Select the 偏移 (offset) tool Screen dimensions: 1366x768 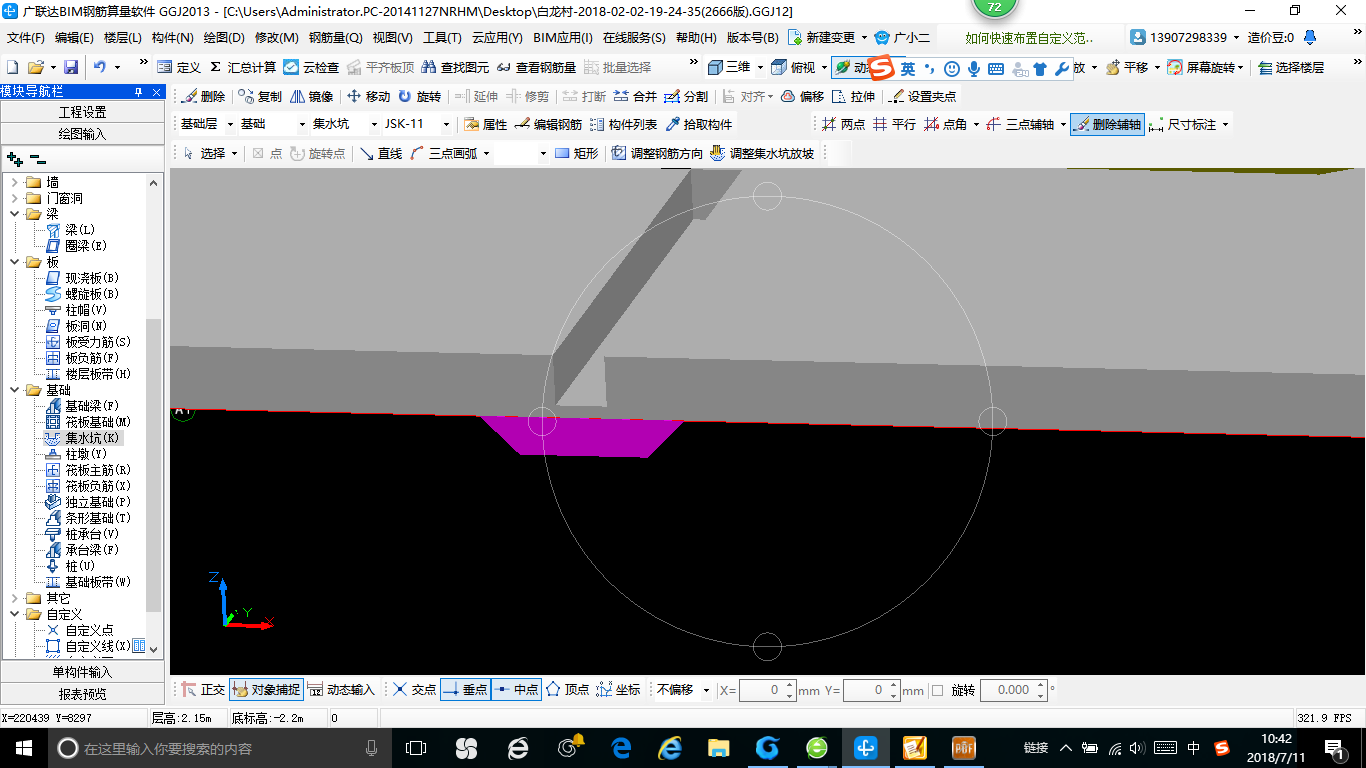(803, 97)
